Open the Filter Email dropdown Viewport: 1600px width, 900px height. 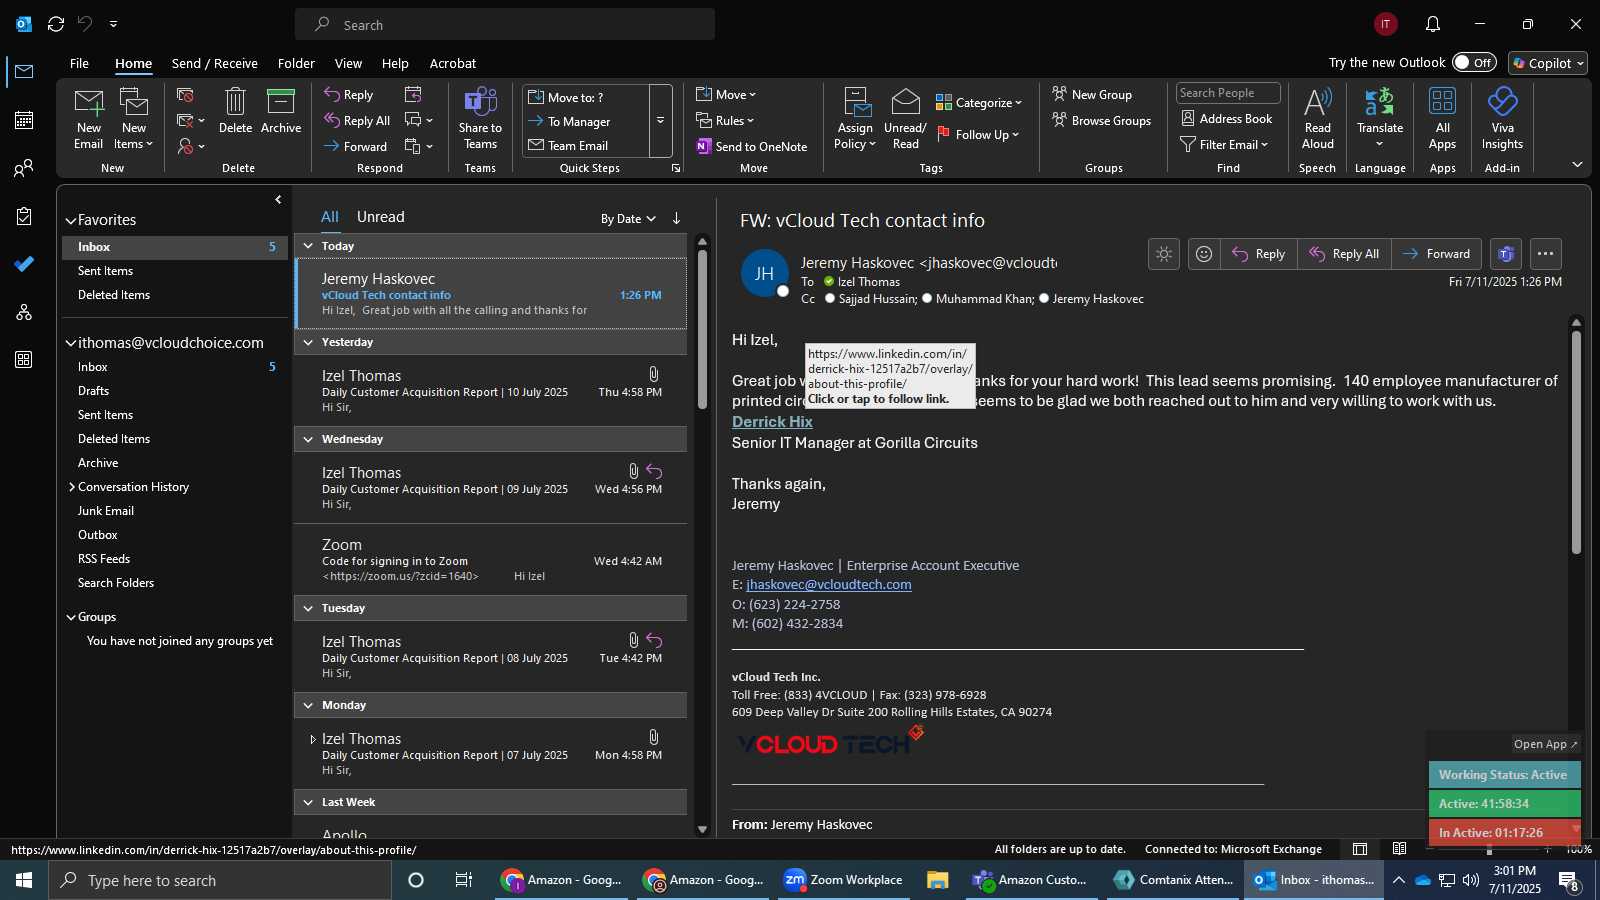coord(1224,144)
